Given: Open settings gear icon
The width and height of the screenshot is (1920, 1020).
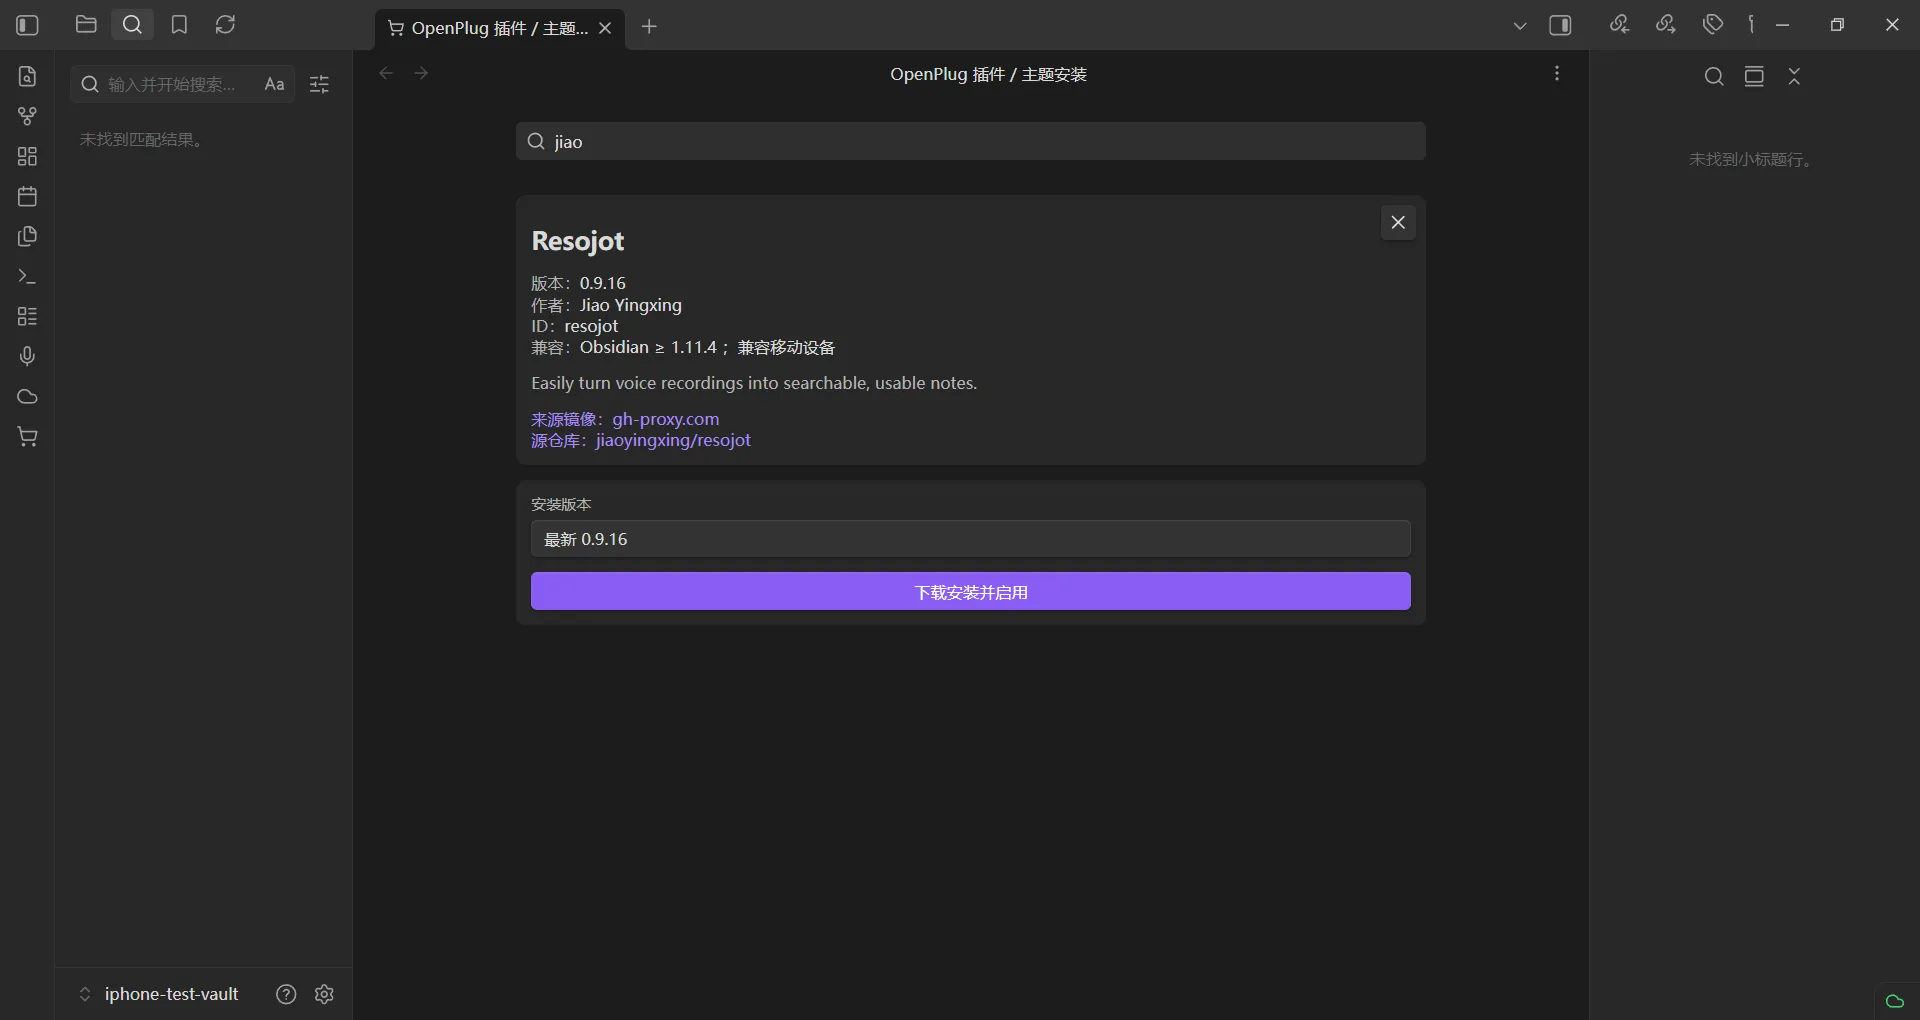Looking at the screenshot, I should coord(324,994).
